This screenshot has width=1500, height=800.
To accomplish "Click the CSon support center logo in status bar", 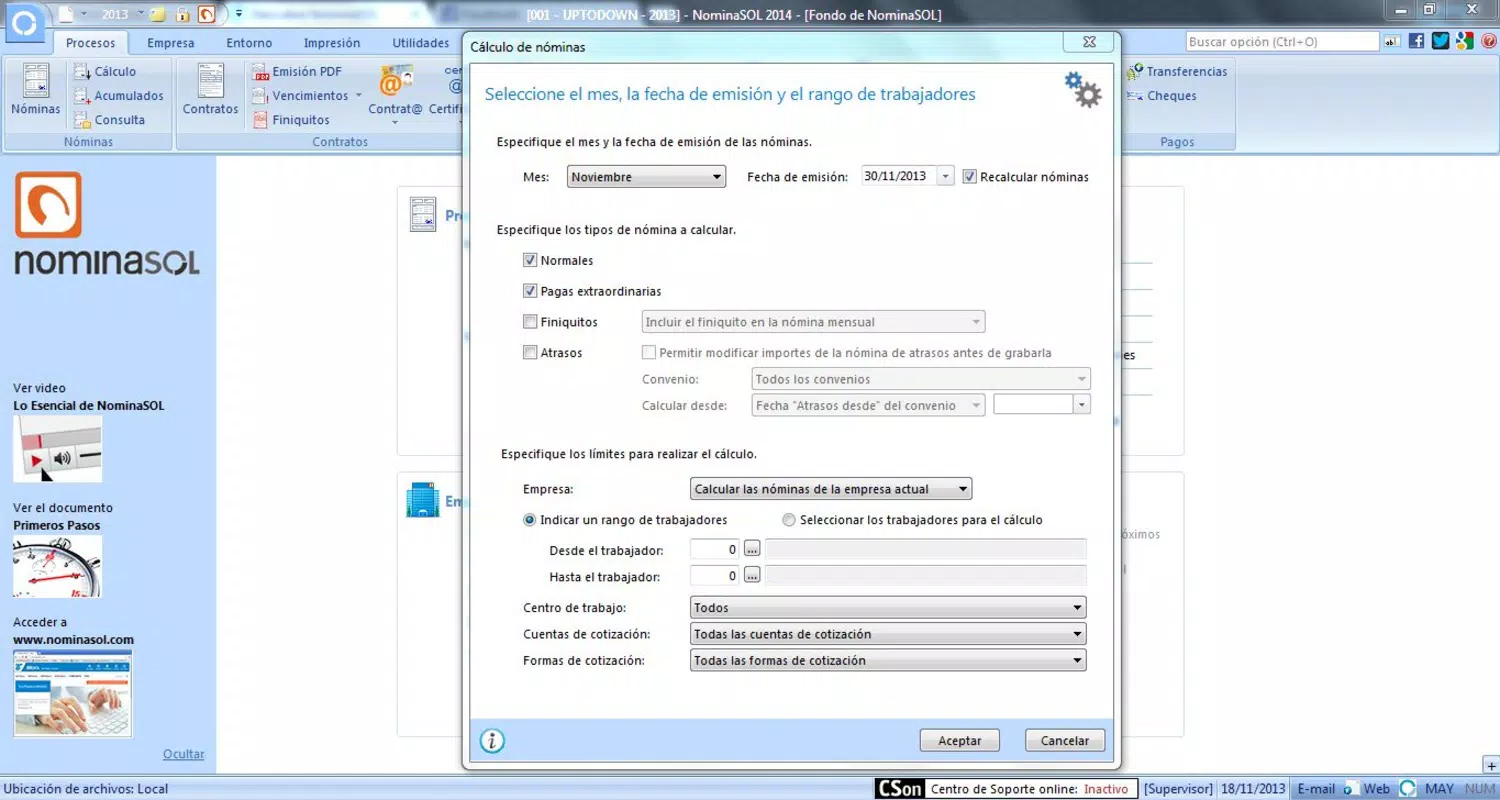I will (x=899, y=789).
